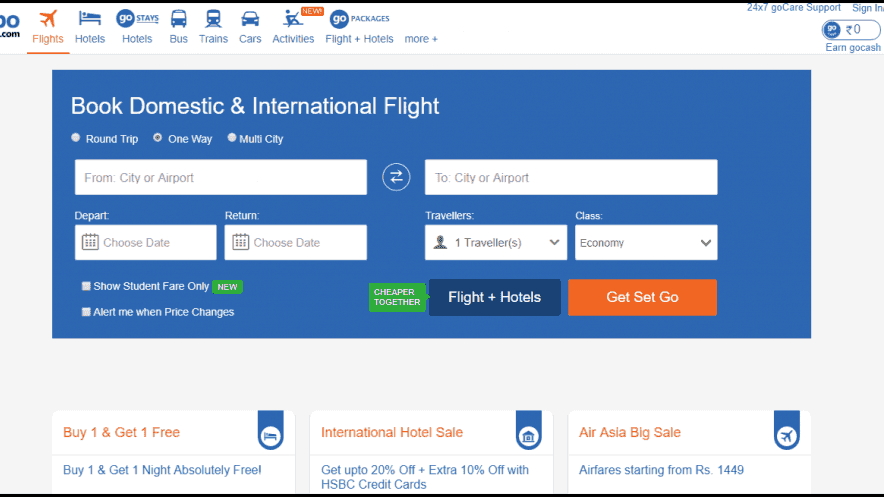Open the 1 Traveller(s) dropdown

496,242
